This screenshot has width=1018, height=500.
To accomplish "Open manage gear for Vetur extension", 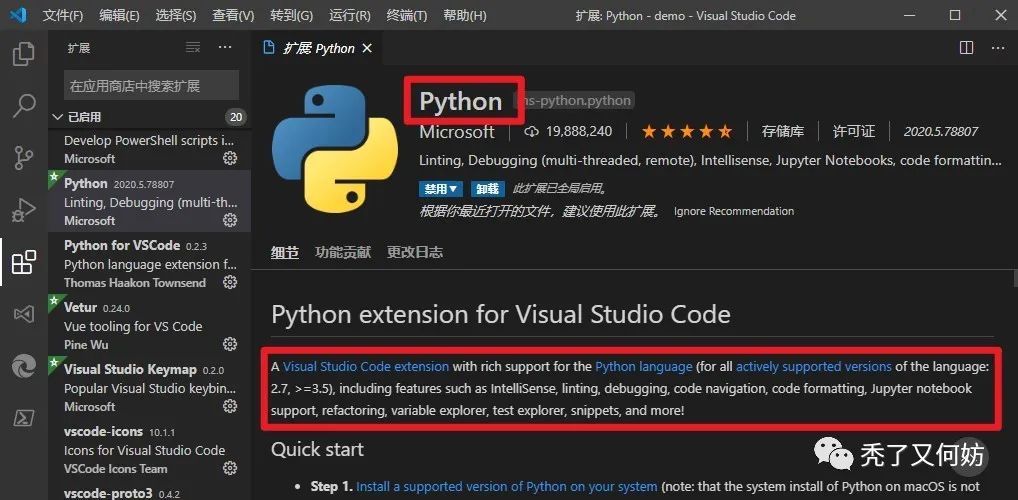I will [230, 344].
